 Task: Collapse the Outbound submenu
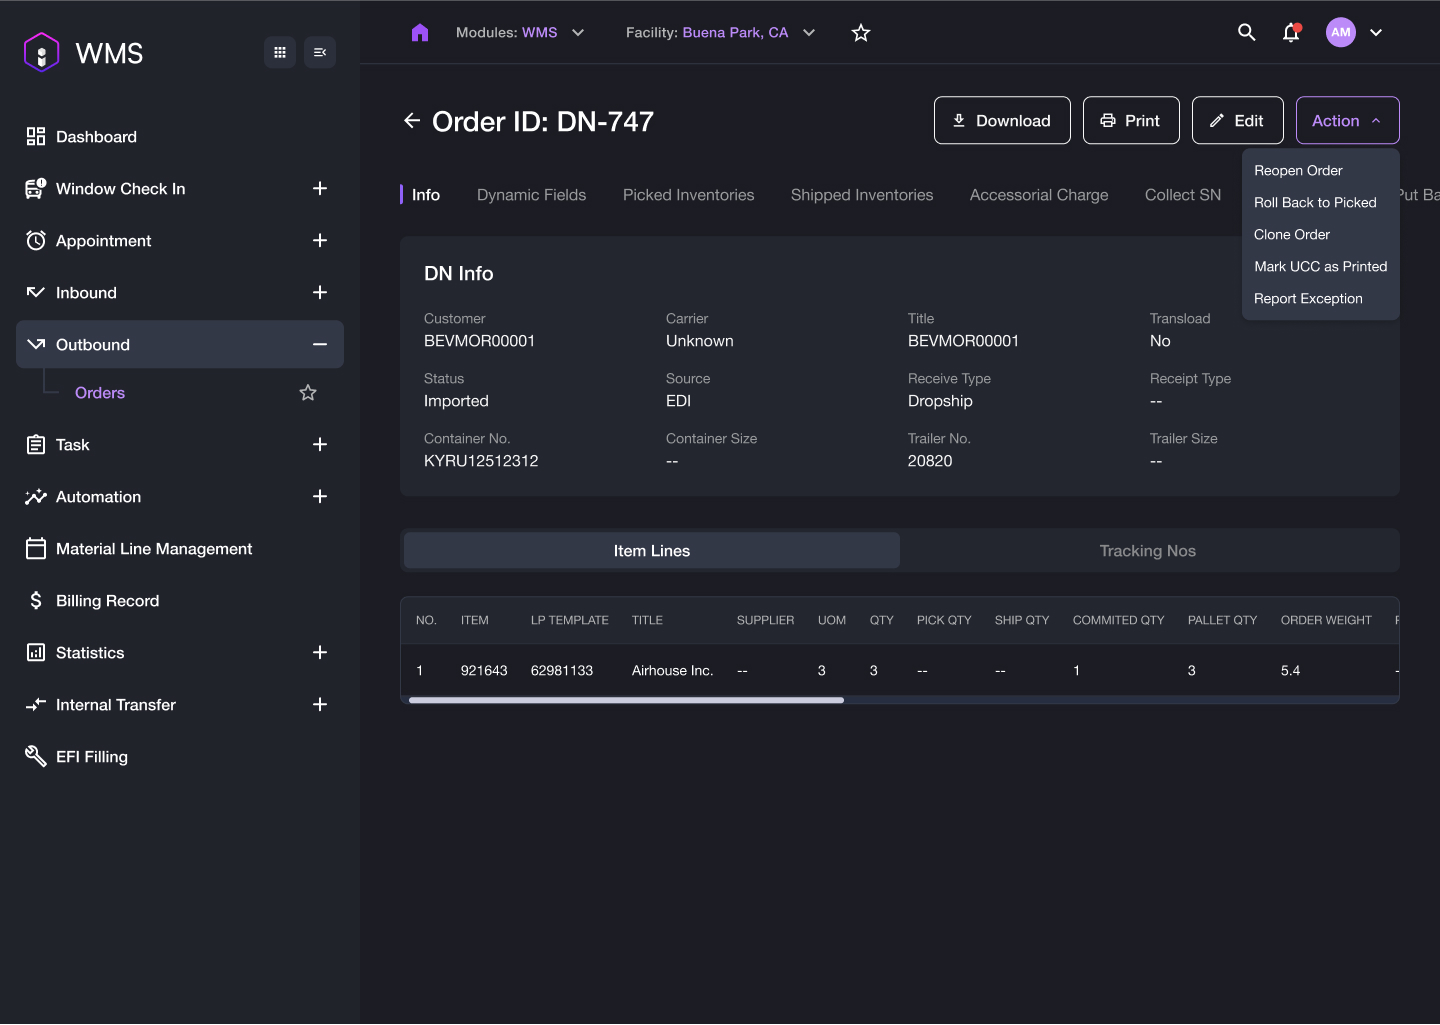320,344
